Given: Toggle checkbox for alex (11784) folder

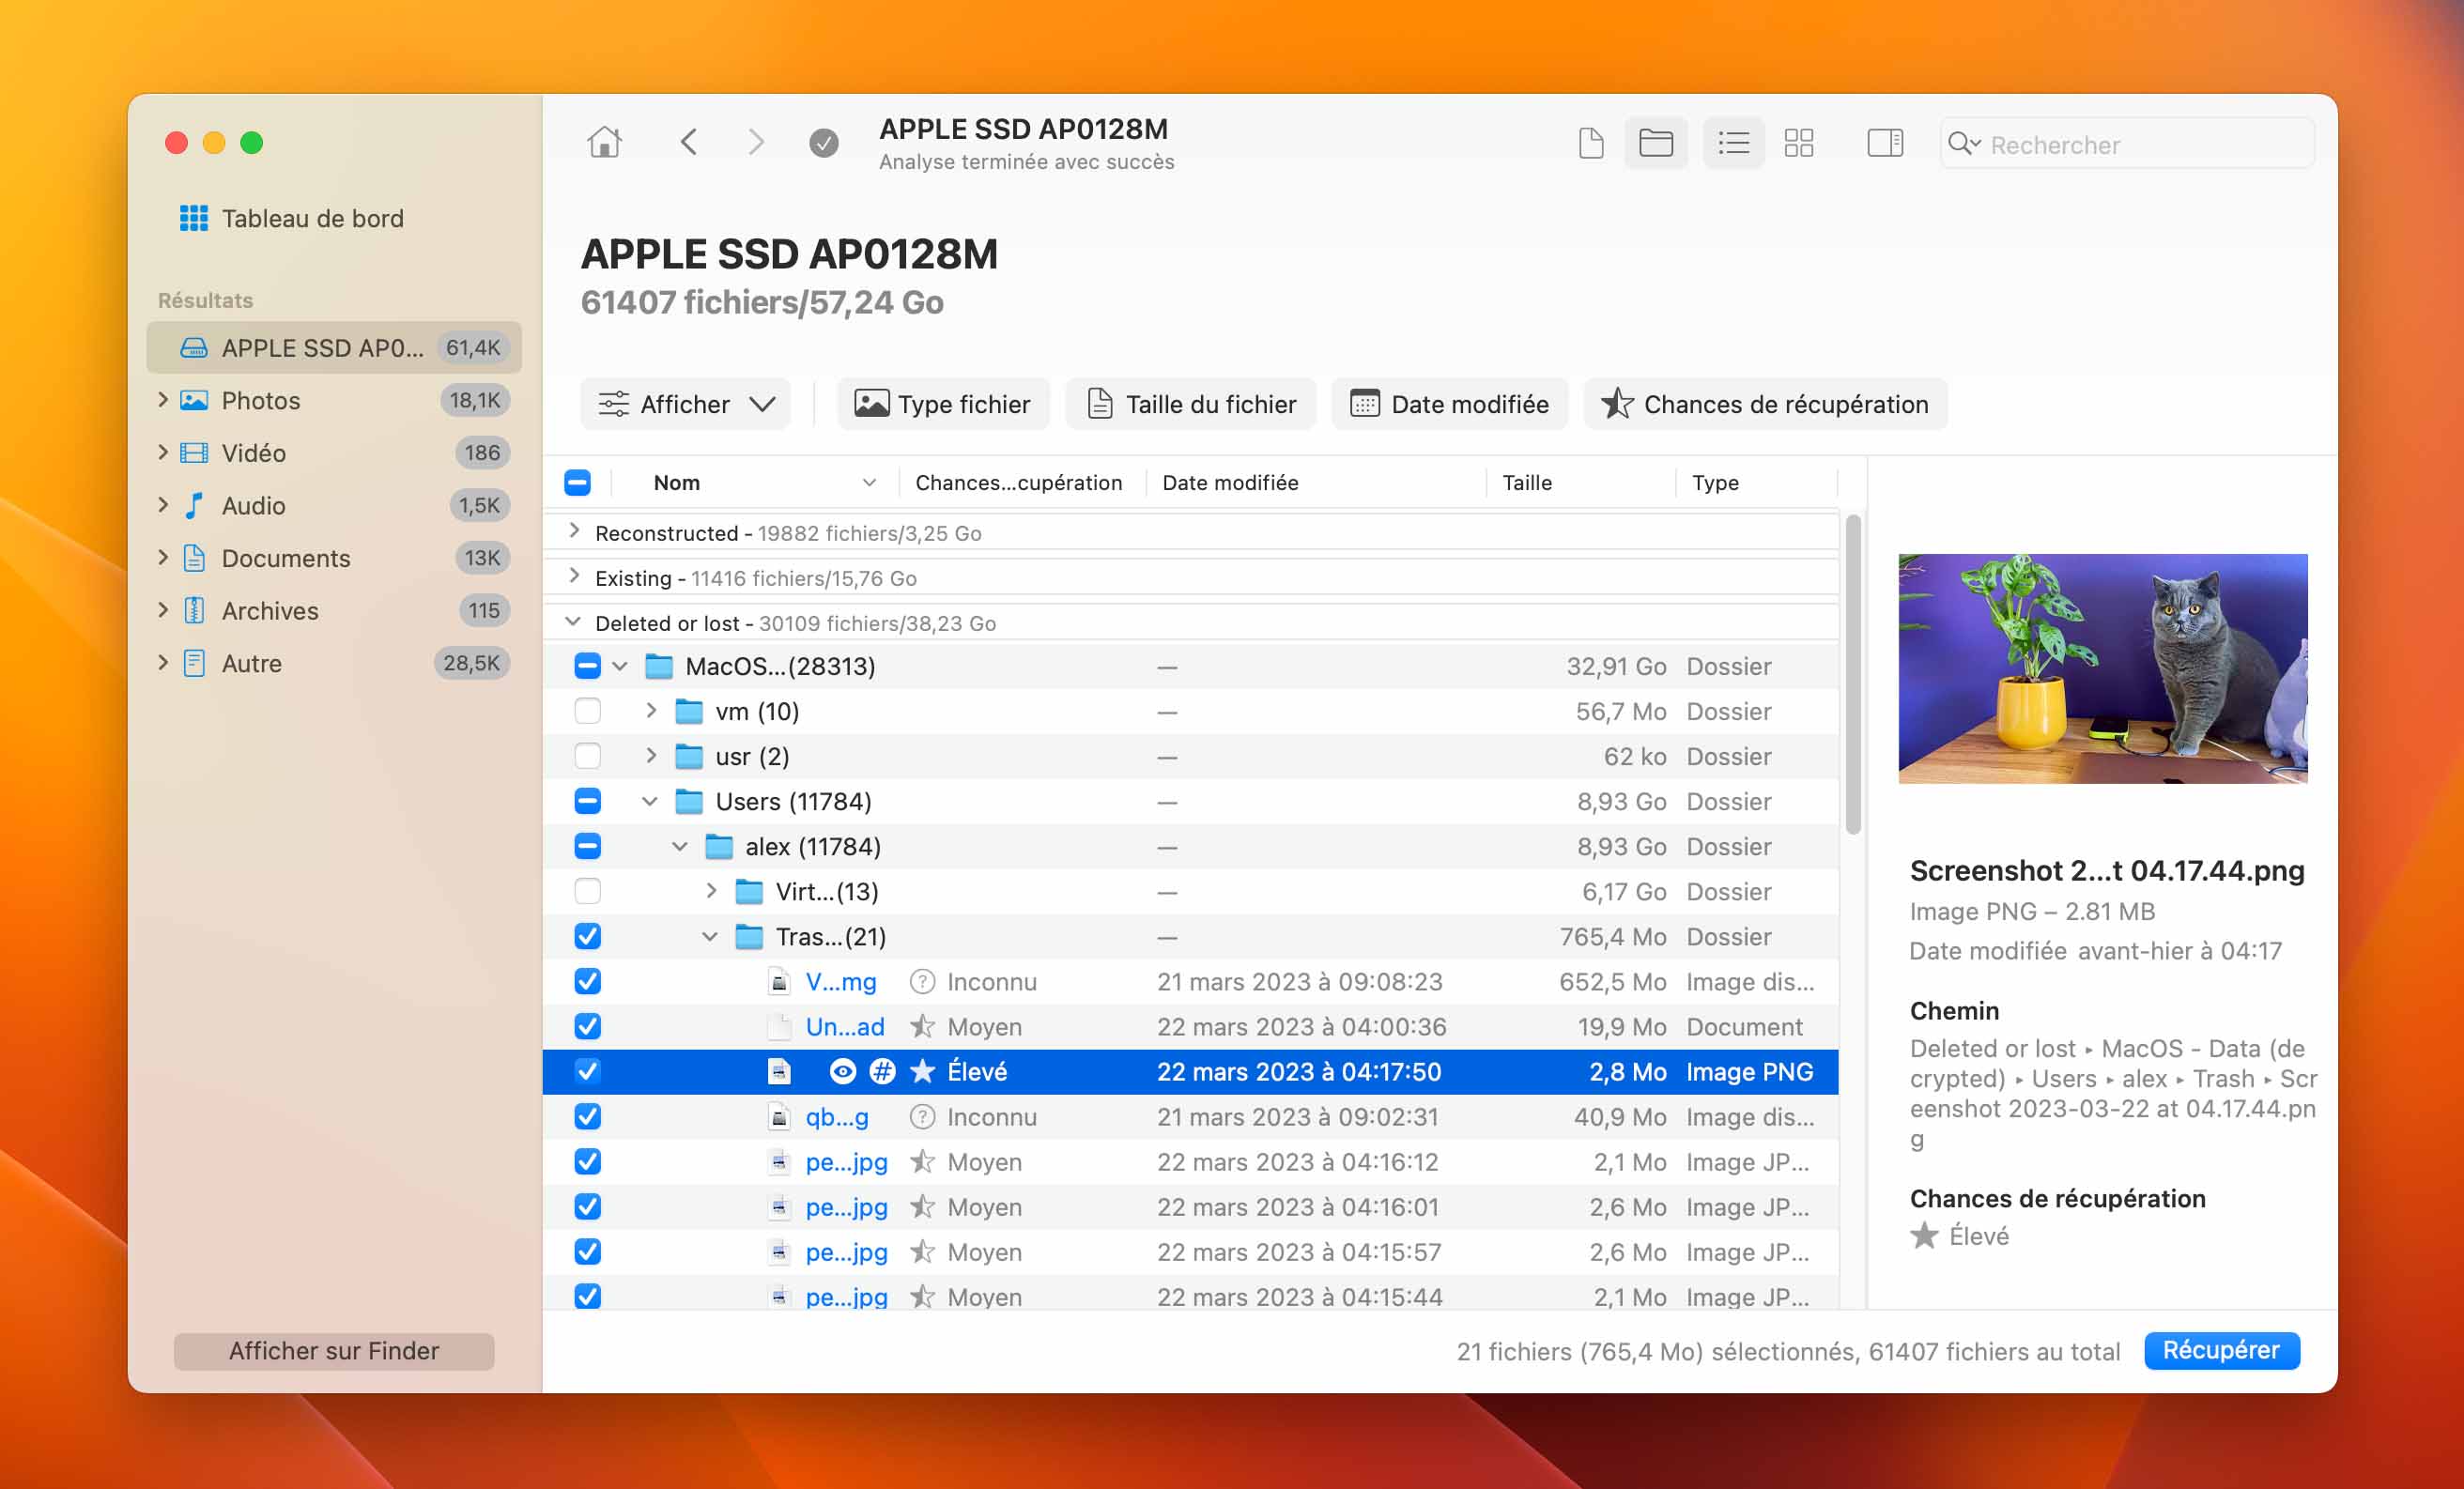Looking at the screenshot, I should click(588, 846).
